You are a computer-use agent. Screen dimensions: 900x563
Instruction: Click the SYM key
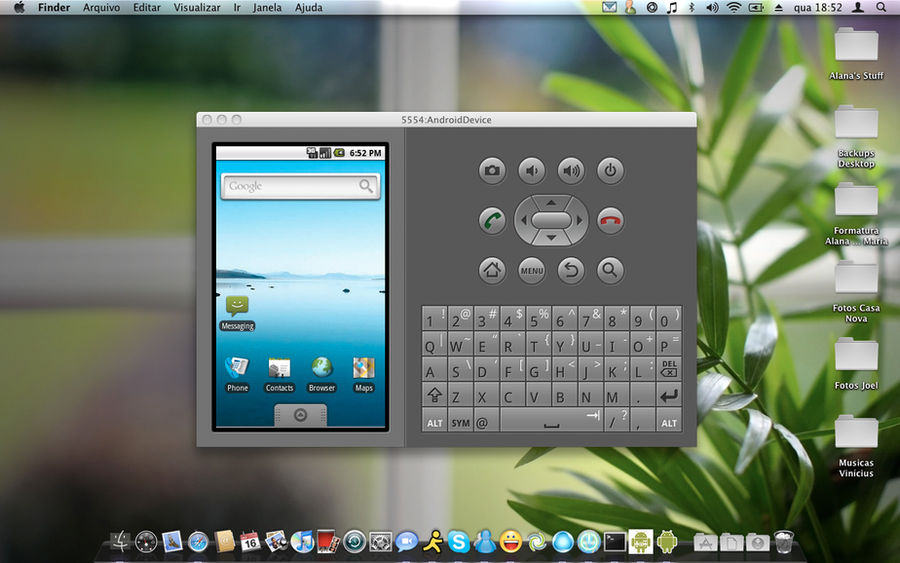tap(460, 422)
